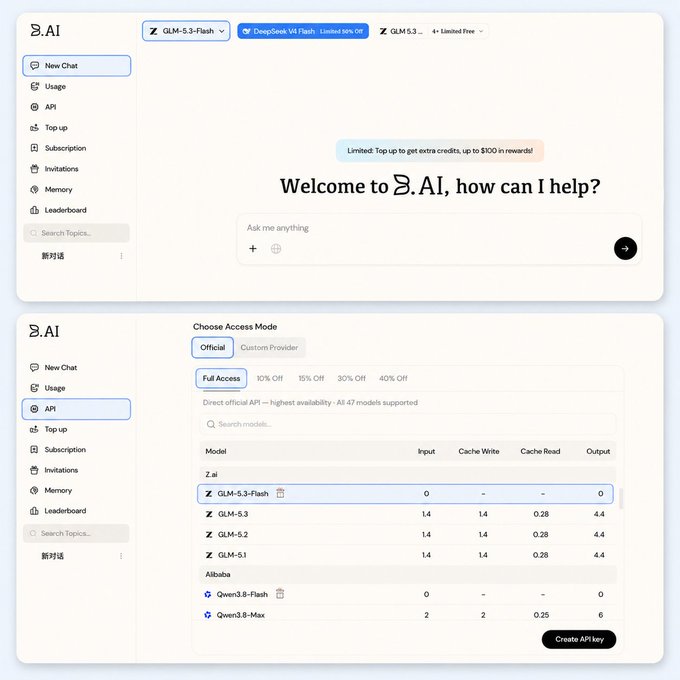Open Subscription in the top panel sidebar
Image resolution: width=680 pixels, height=680 pixels.
tap(77, 148)
